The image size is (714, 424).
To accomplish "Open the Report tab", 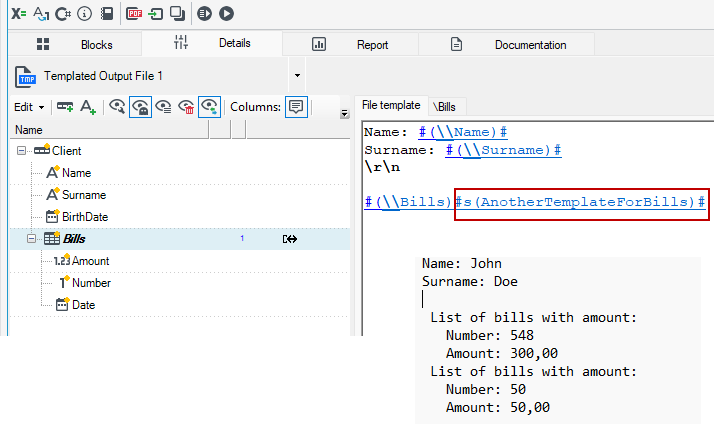I will point(350,45).
